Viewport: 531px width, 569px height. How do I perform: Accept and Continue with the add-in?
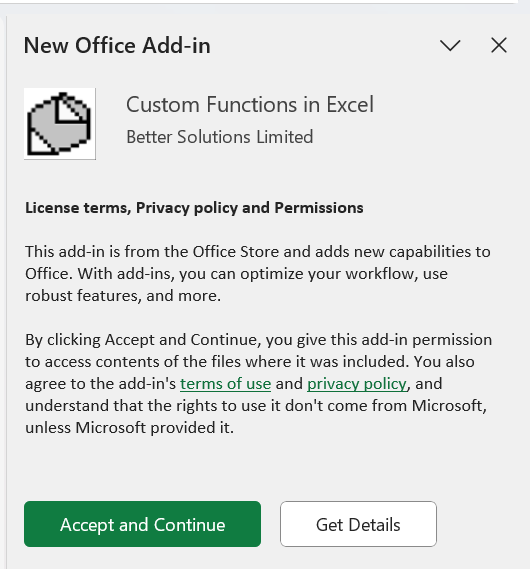[142, 524]
